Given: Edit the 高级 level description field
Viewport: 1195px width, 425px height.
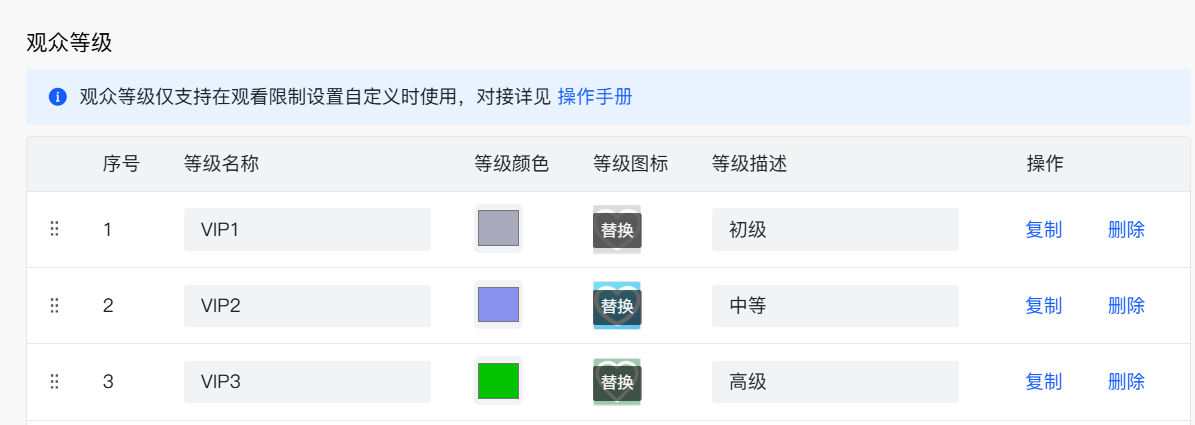Looking at the screenshot, I should click(835, 382).
